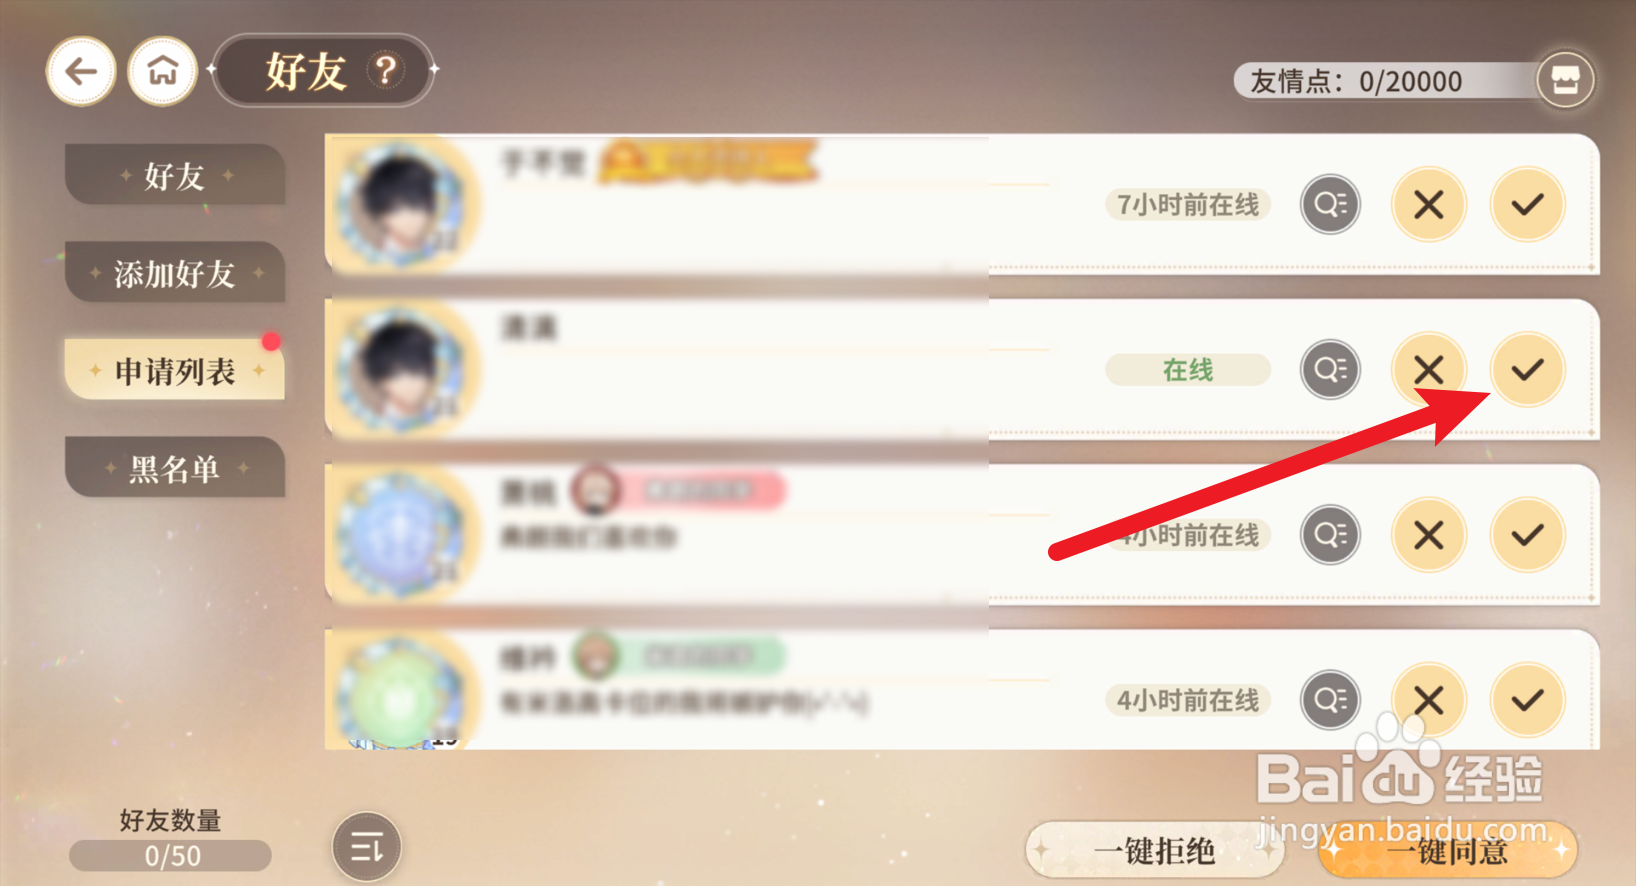Viewport: 1636px width, 886px height.
Task: Open the 黑名单 tab
Action: click(x=175, y=468)
